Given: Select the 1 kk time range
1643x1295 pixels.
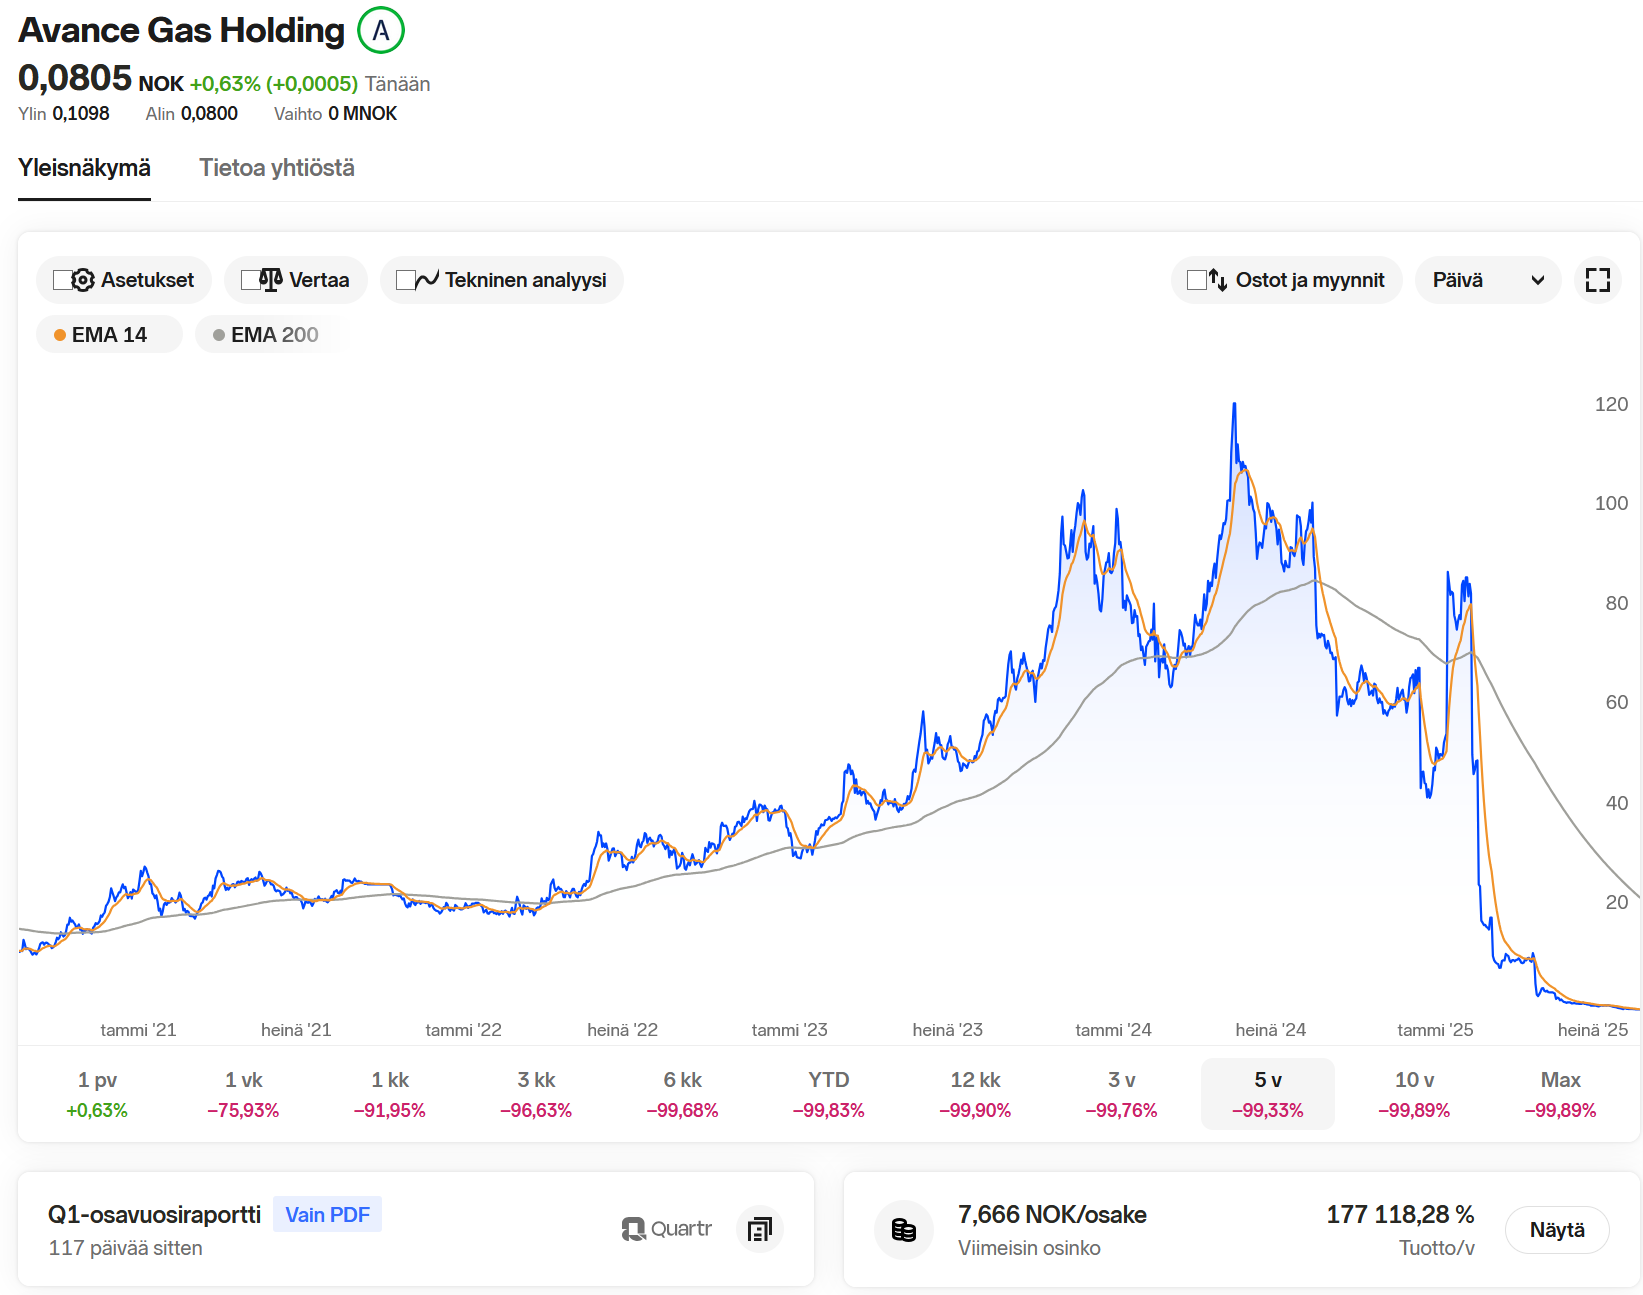Looking at the screenshot, I should point(390,1094).
